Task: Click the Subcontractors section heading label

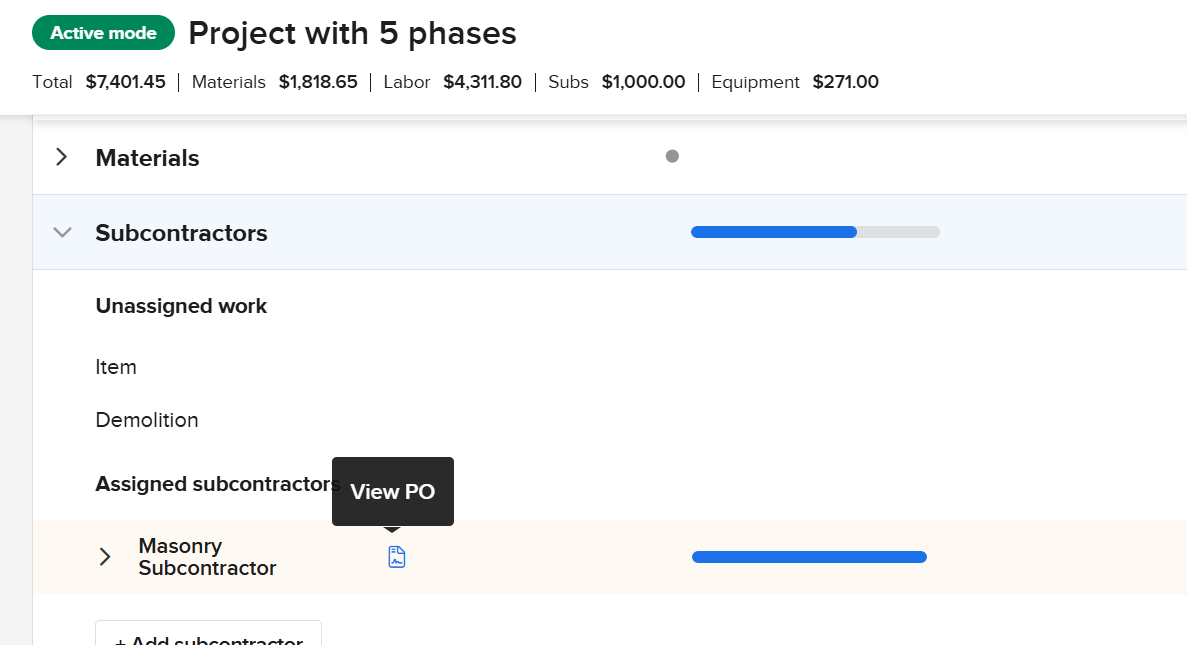Action: pyautogui.click(x=181, y=233)
